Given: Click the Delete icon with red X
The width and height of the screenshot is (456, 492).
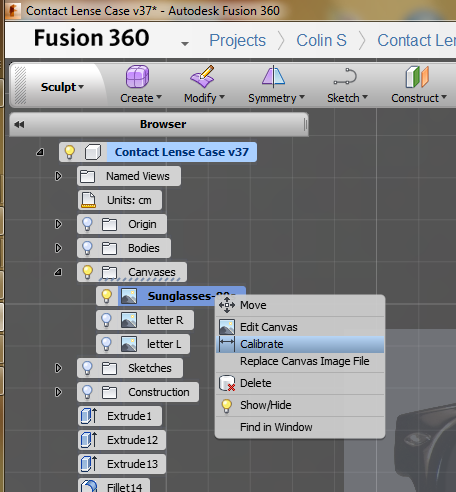Looking at the screenshot, I should (x=227, y=383).
